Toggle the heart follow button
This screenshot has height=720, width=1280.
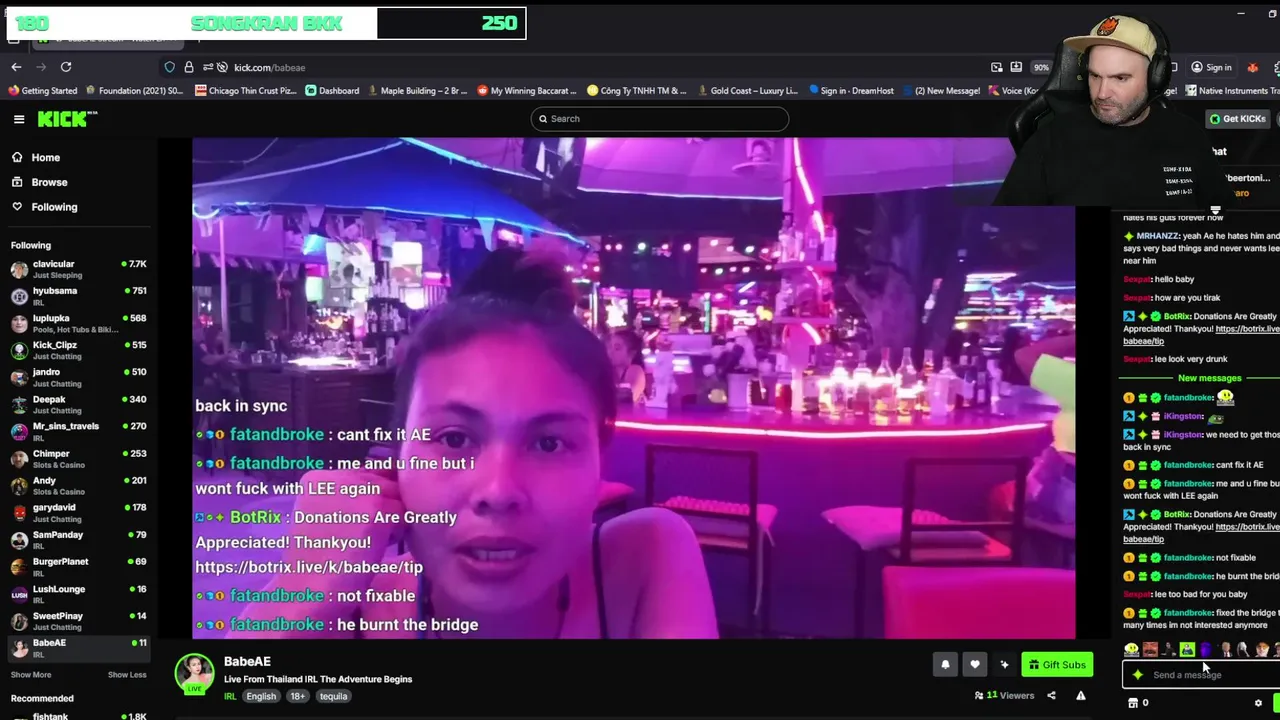coord(975,665)
